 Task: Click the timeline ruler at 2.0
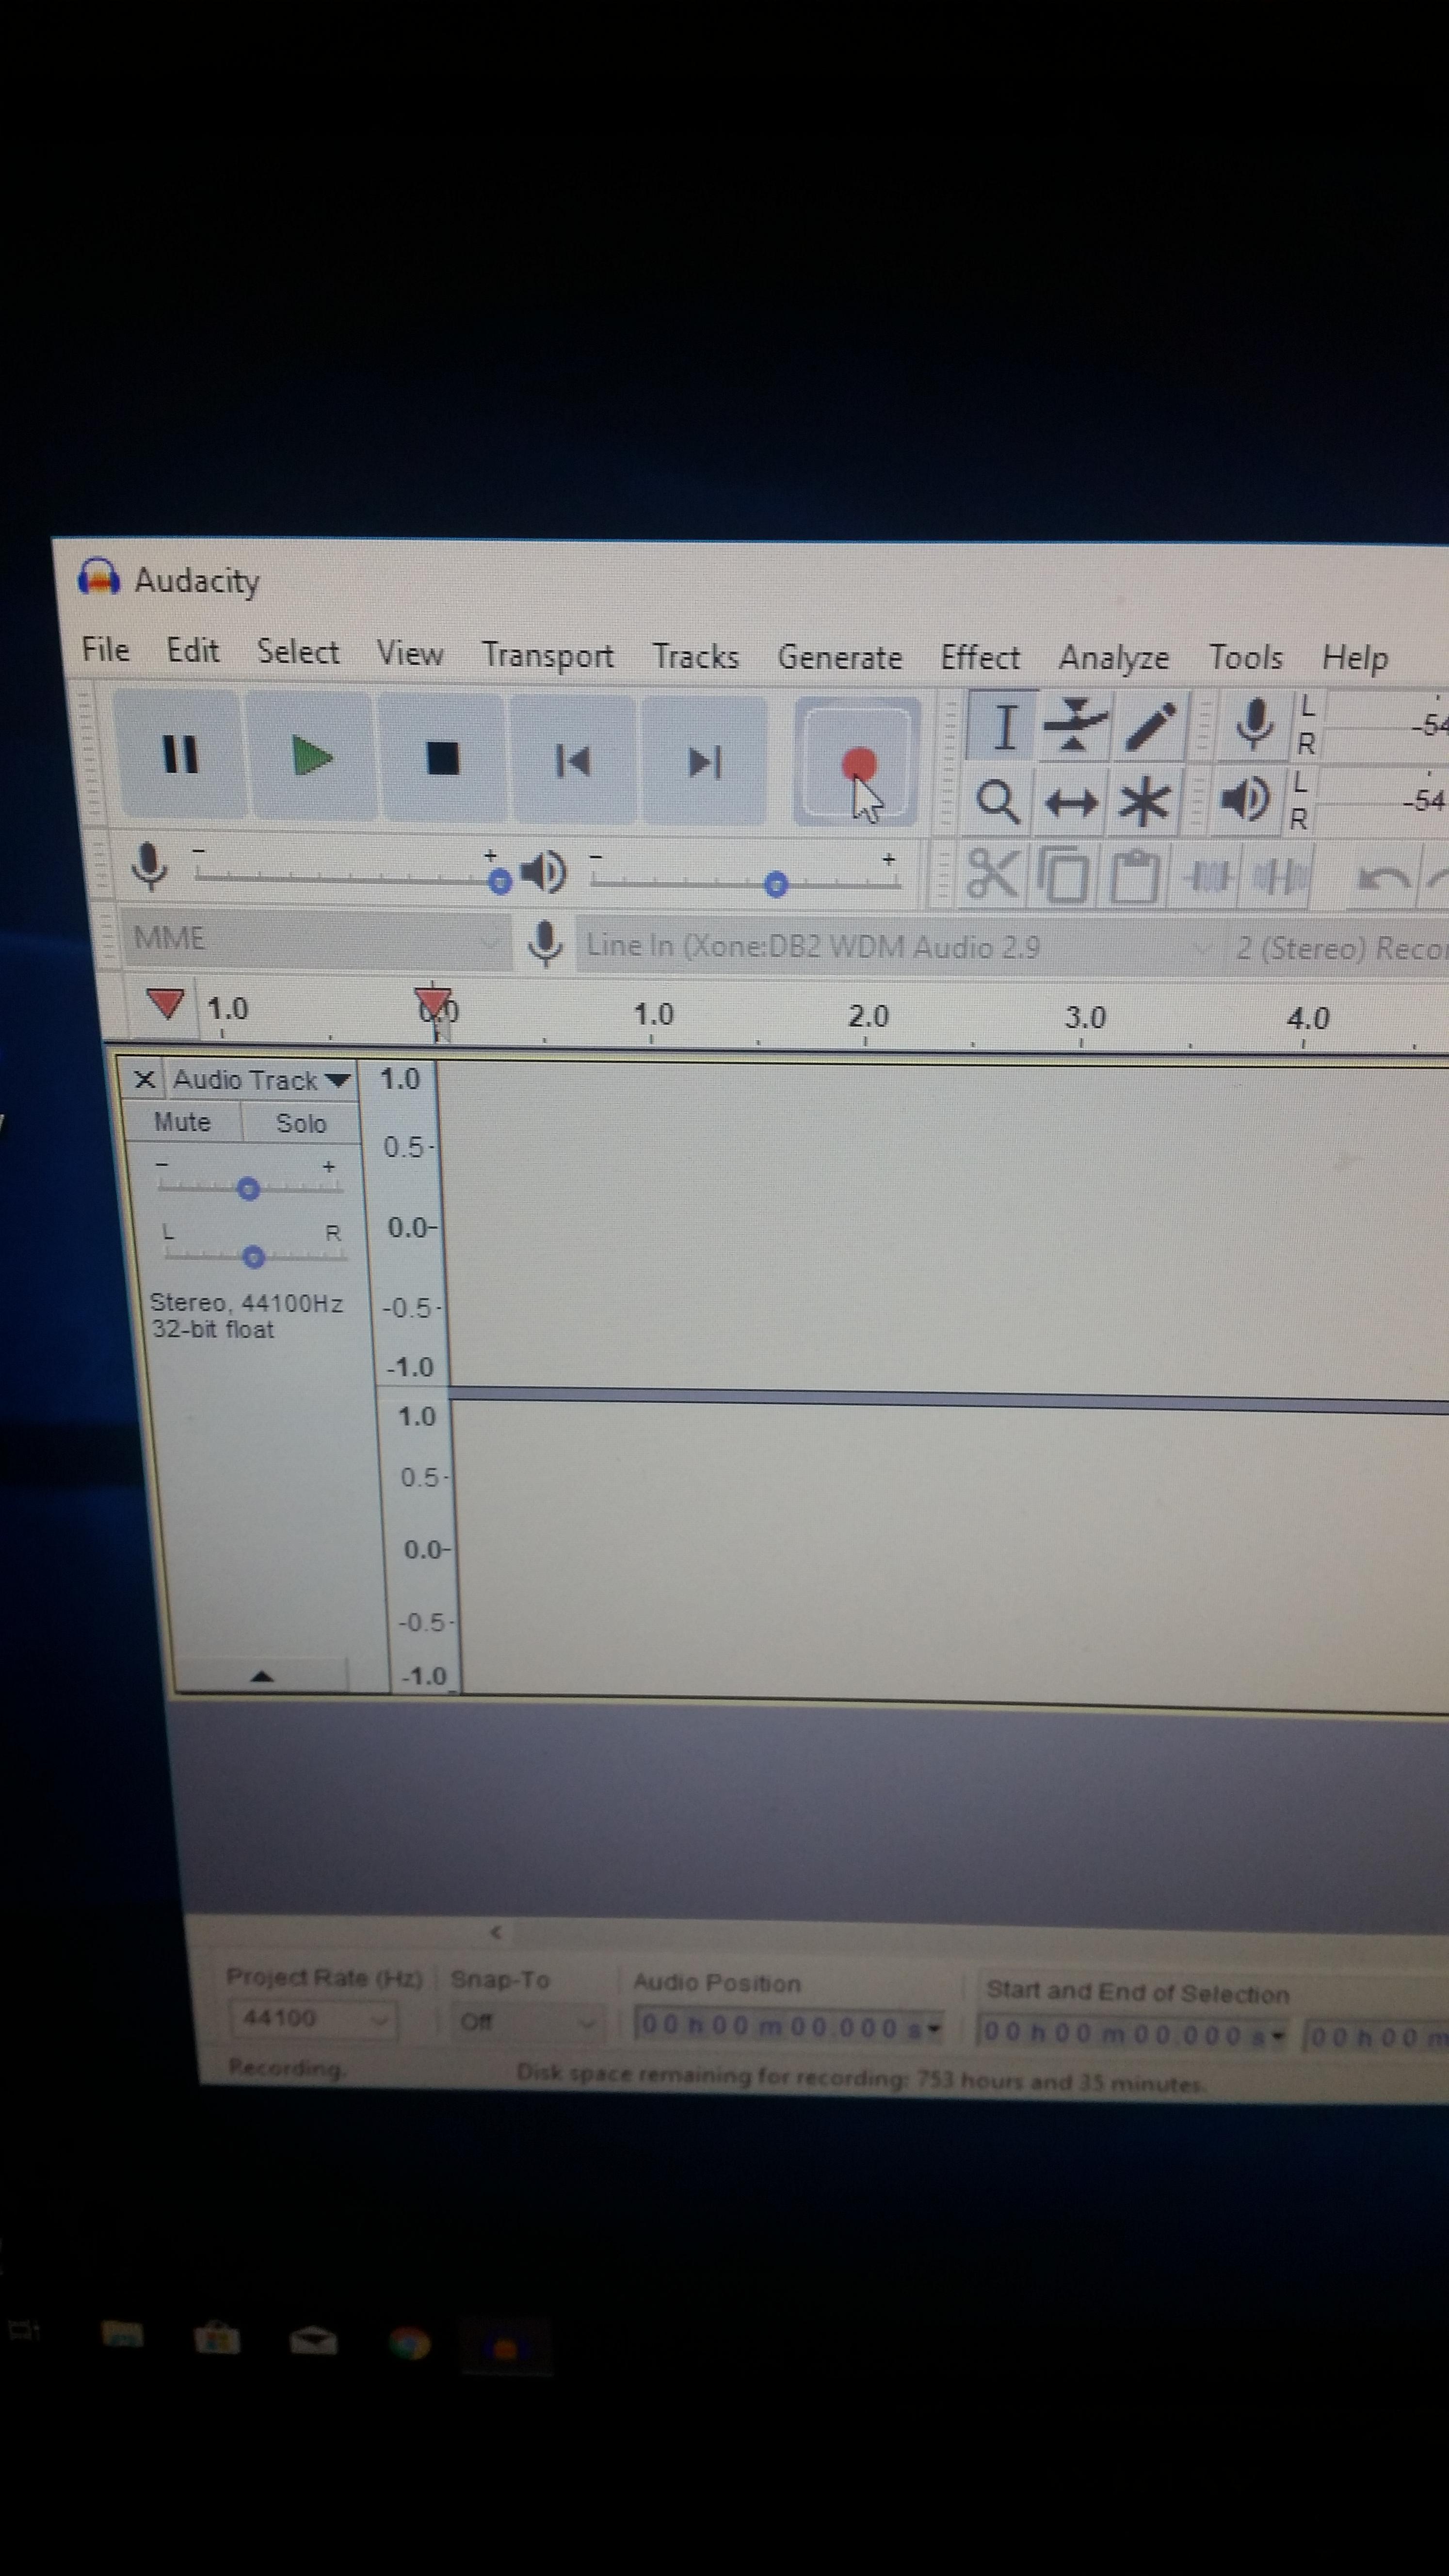click(x=868, y=1017)
